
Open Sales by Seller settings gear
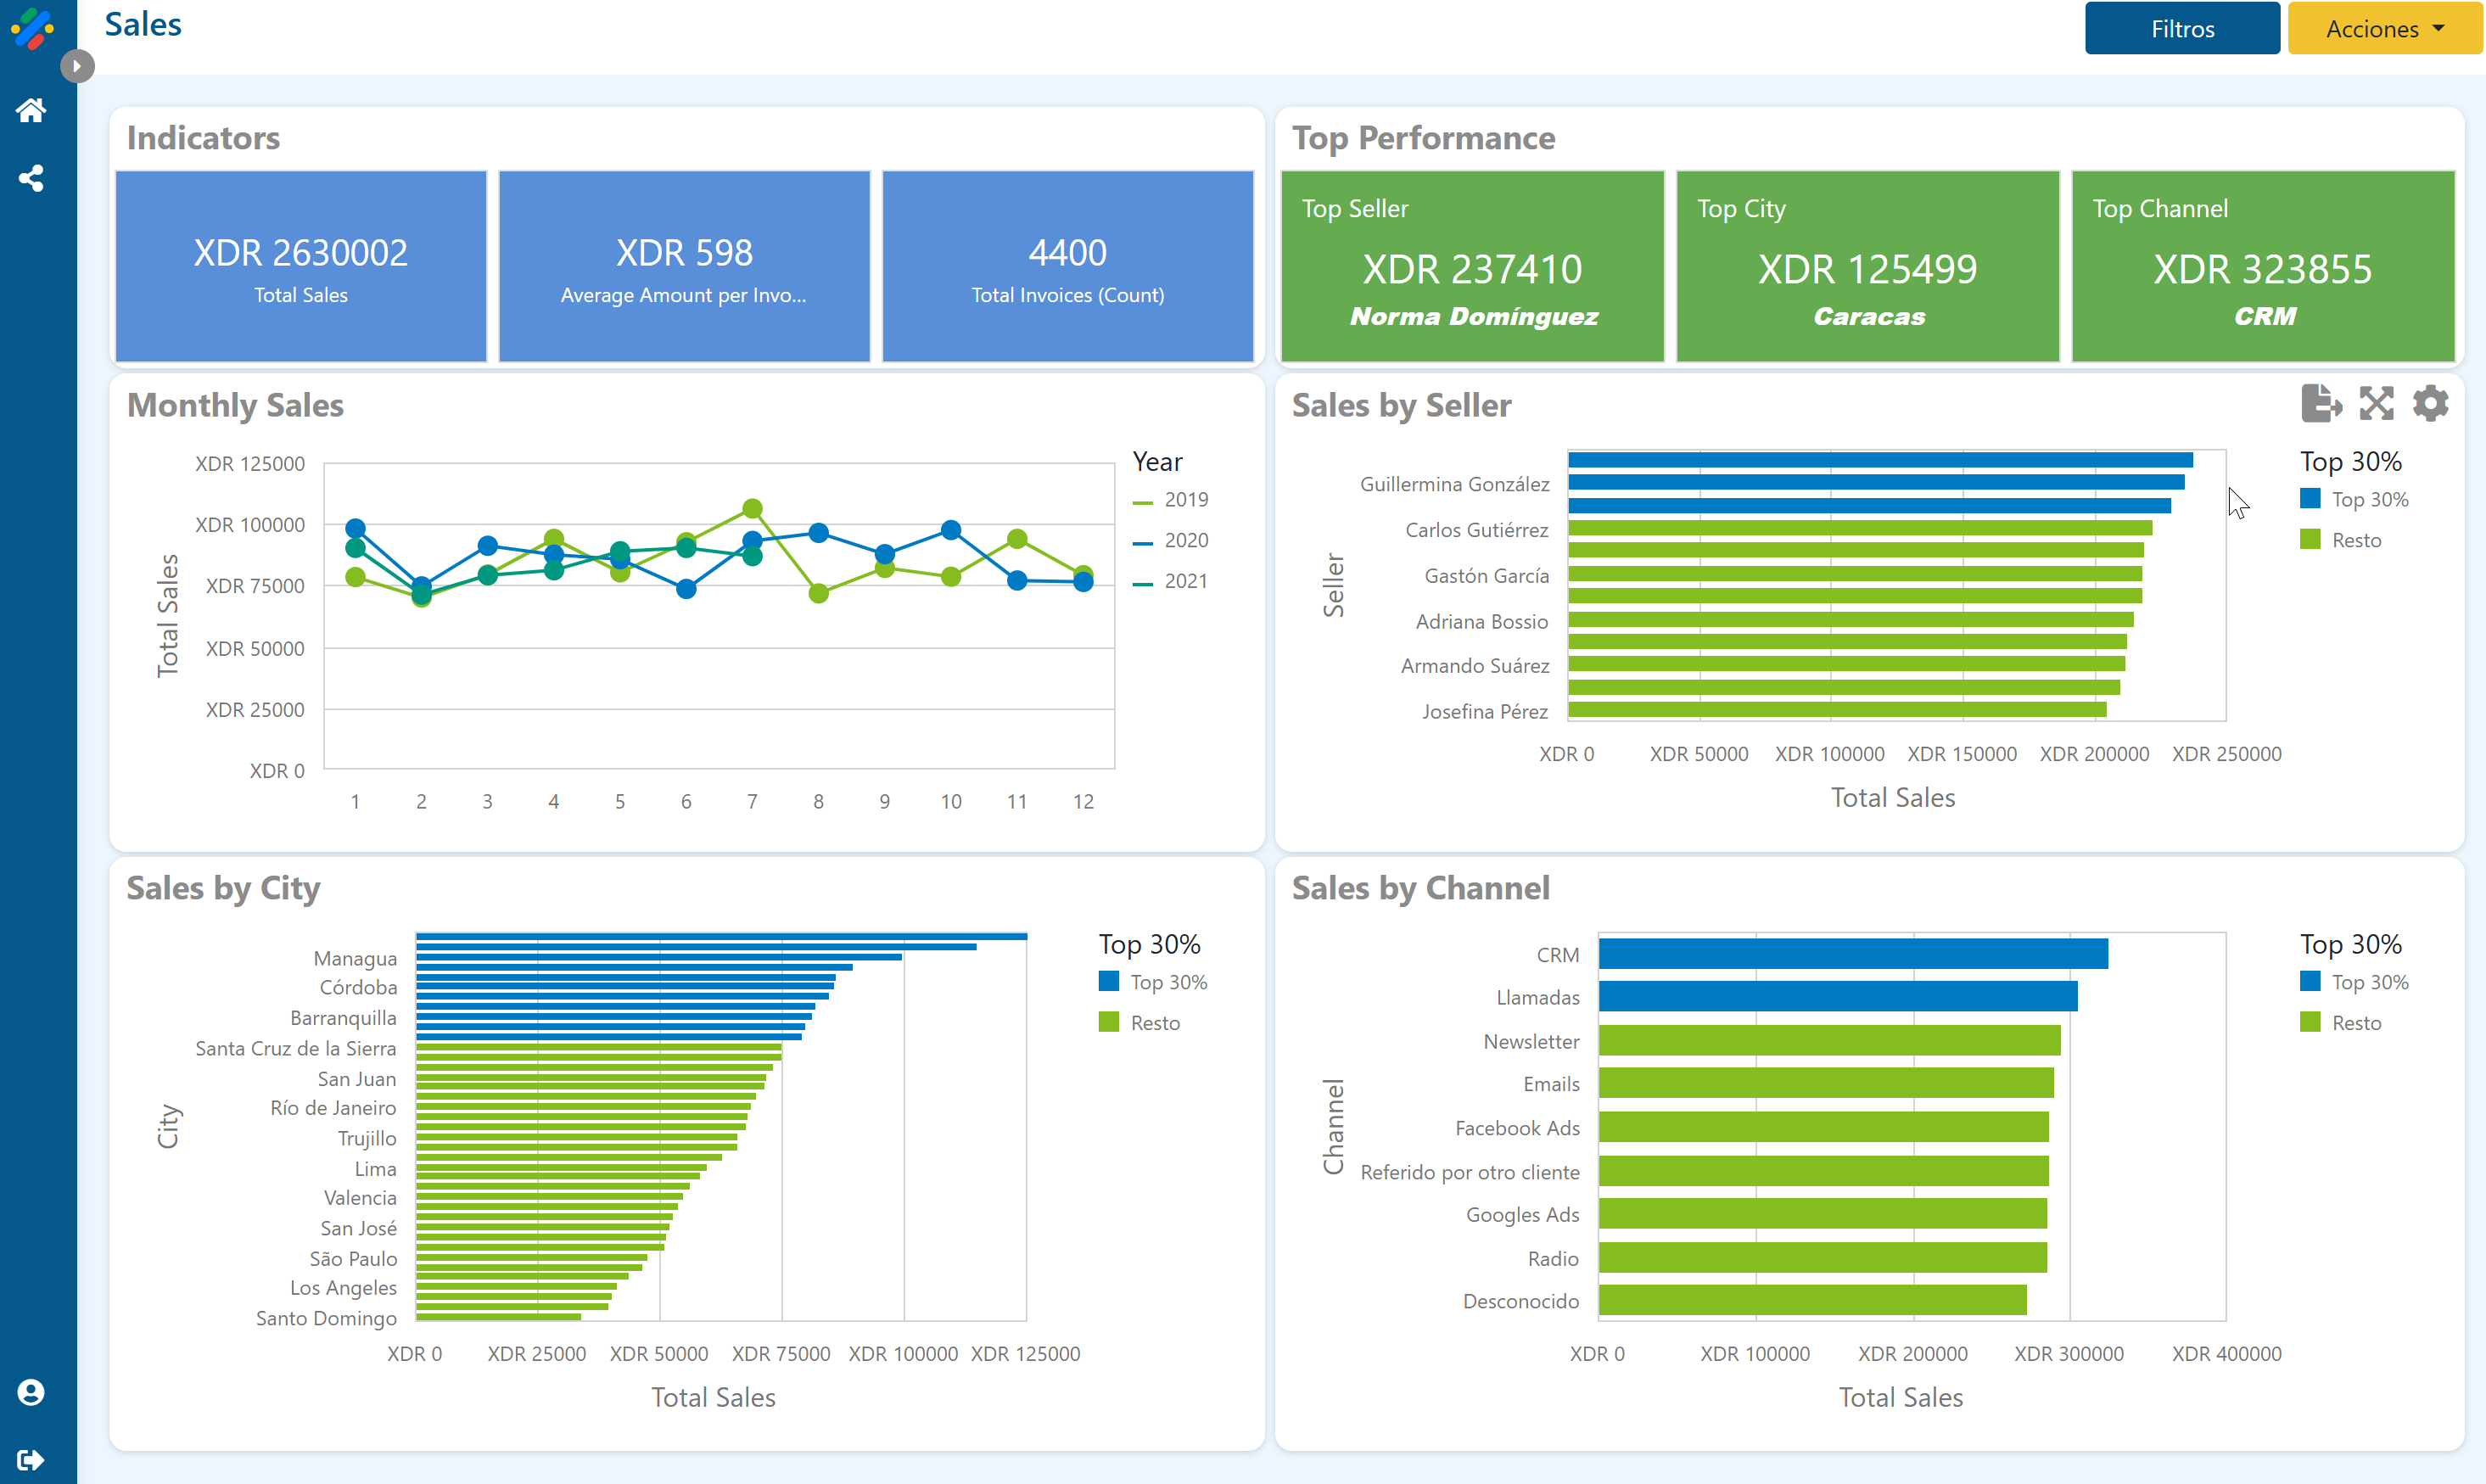point(2430,404)
